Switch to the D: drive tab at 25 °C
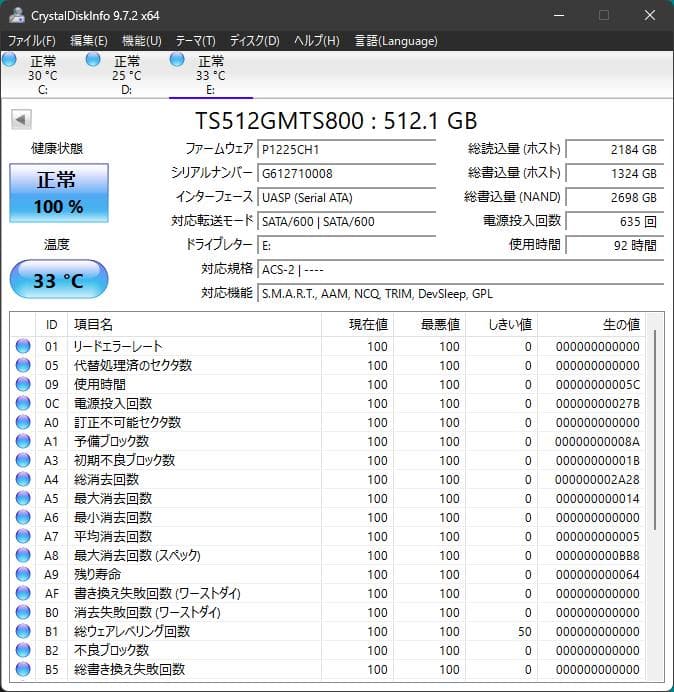The height and width of the screenshot is (692, 674). click(x=126, y=75)
